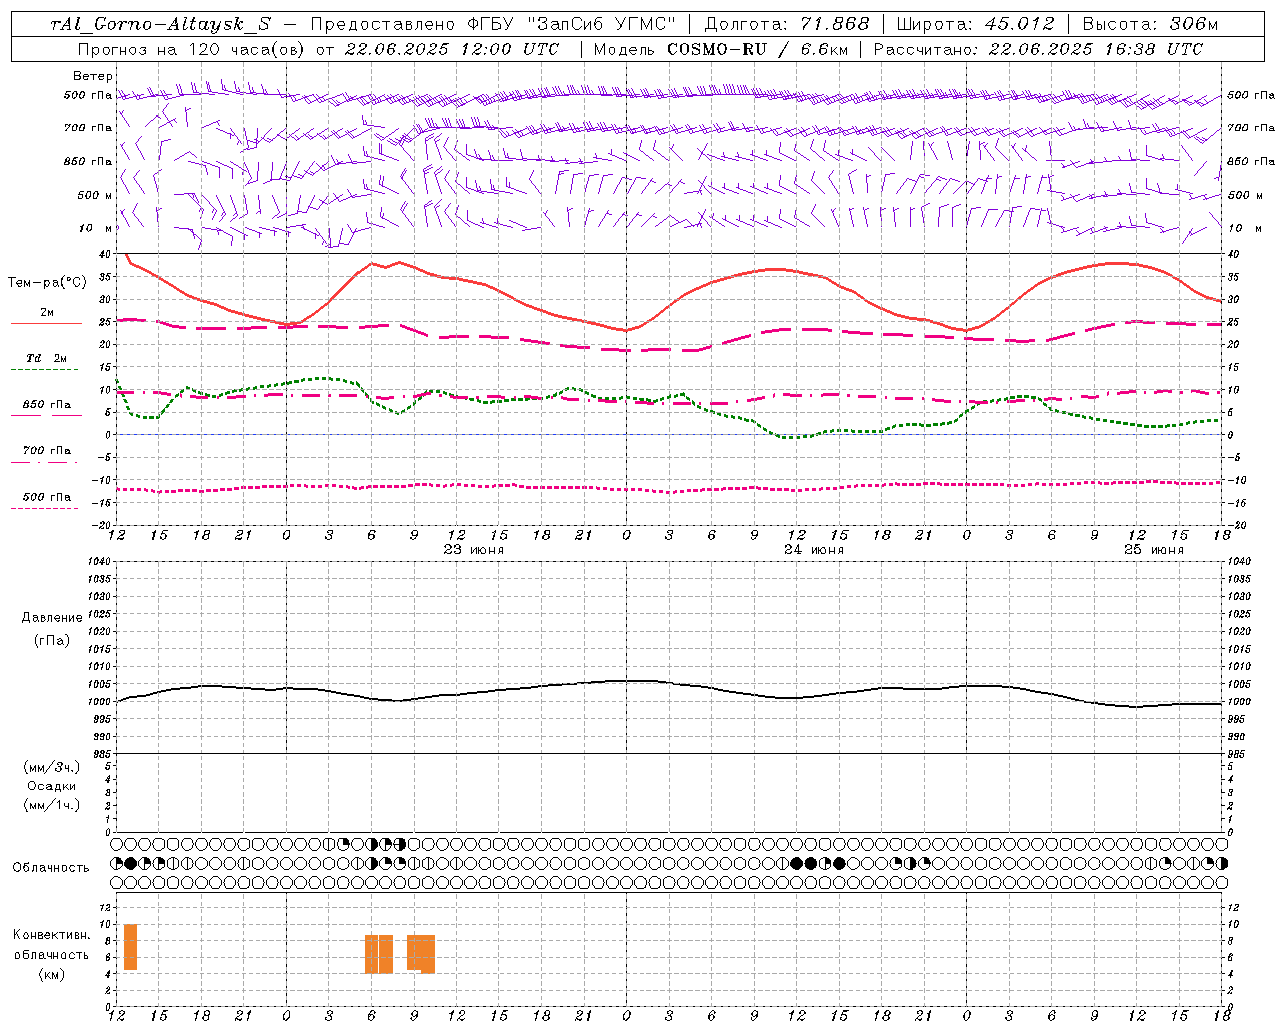Click the Тем-ра(°C) panel label

pos(47,283)
